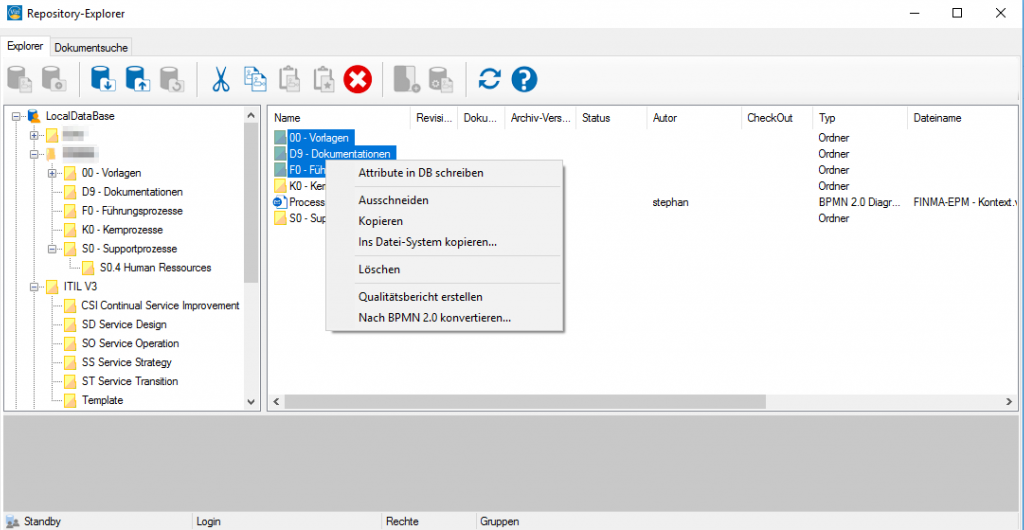Click the 00 - Vorlagen row in list

click(321, 138)
